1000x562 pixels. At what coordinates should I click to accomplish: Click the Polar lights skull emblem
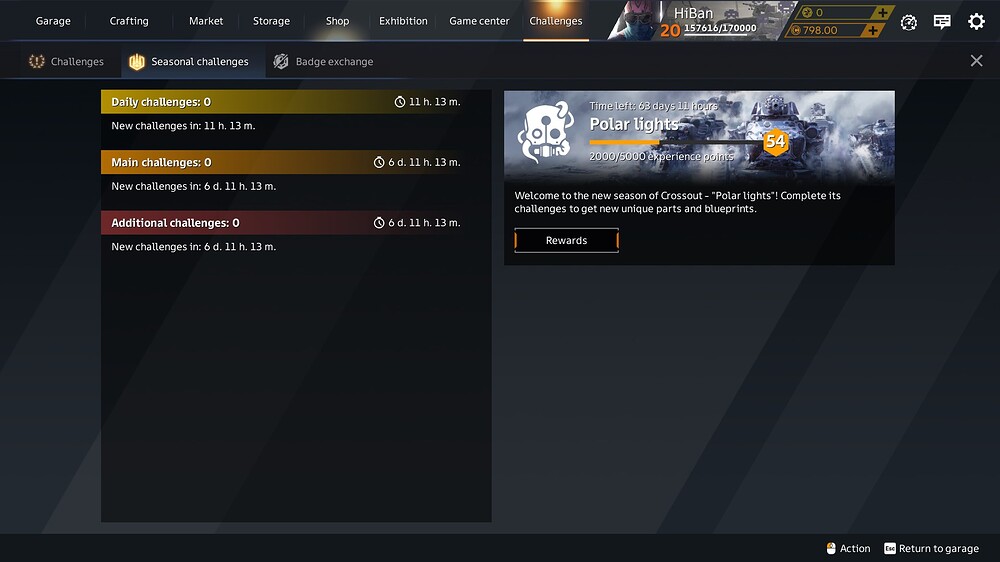pos(545,131)
